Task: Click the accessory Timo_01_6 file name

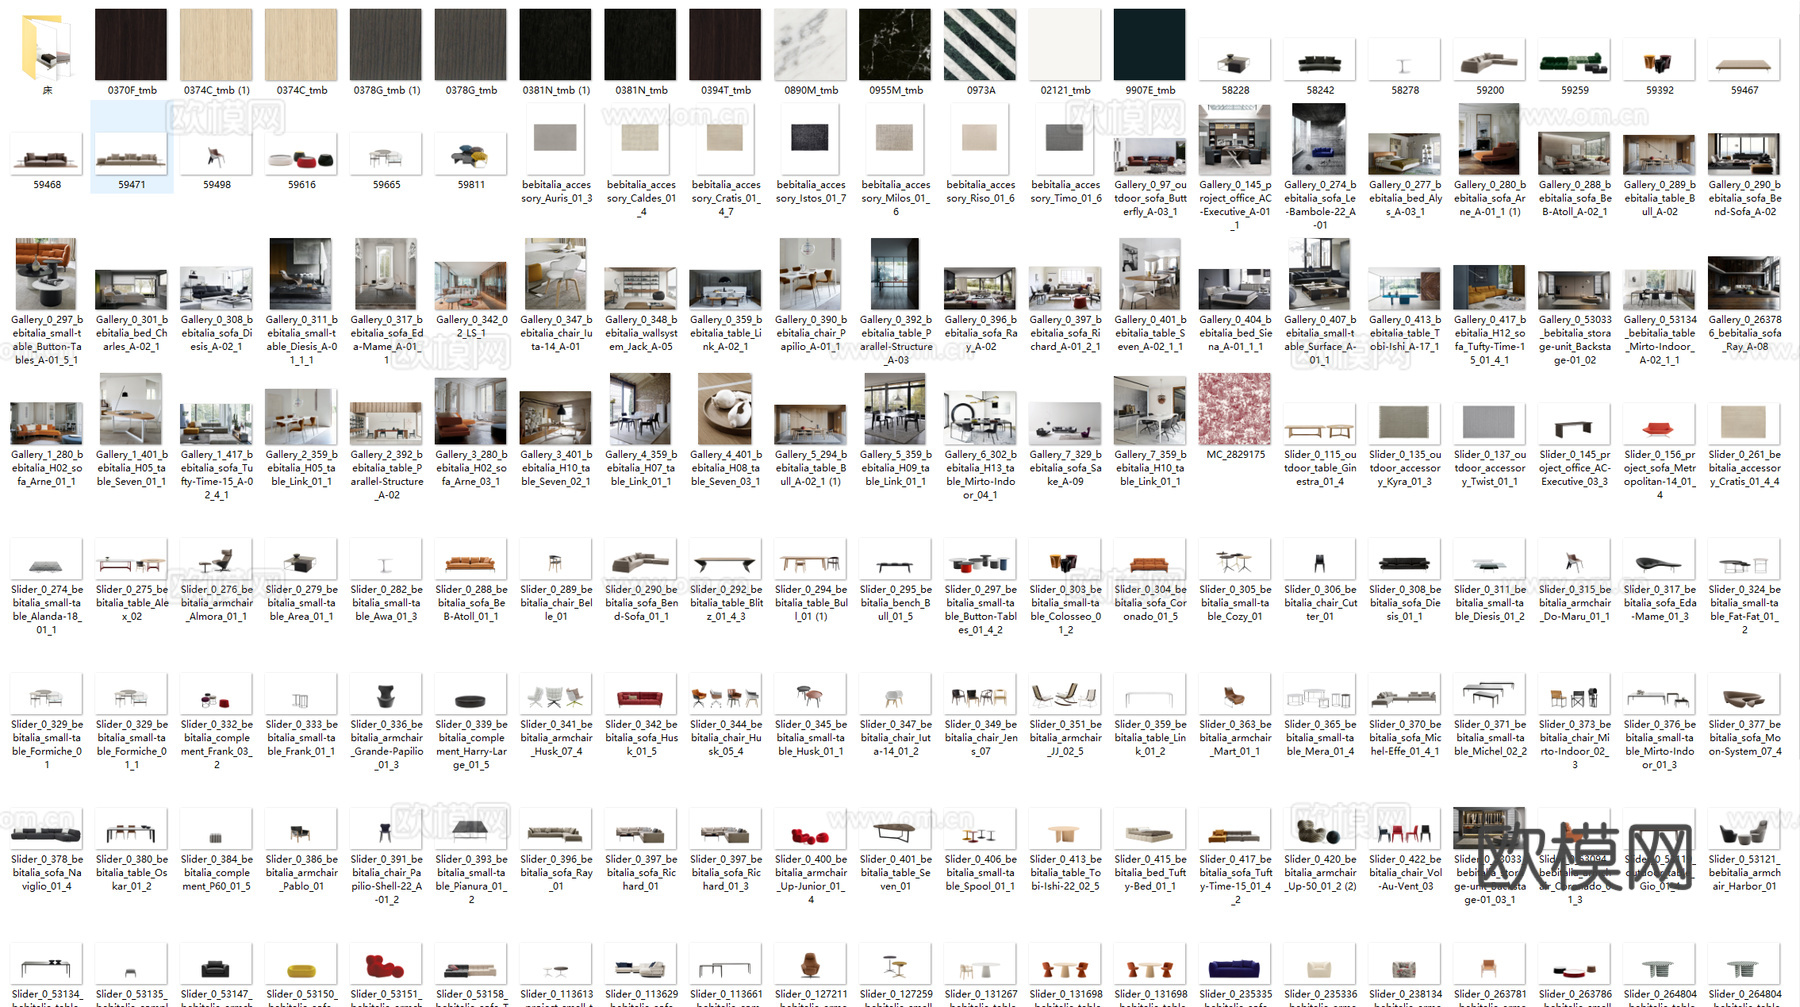Action: (x=1065, y=191)
